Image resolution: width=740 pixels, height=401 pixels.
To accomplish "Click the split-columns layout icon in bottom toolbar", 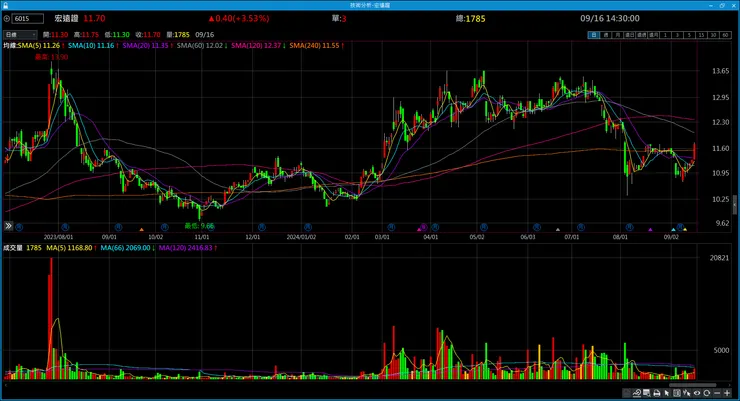I will click(677, 393).
